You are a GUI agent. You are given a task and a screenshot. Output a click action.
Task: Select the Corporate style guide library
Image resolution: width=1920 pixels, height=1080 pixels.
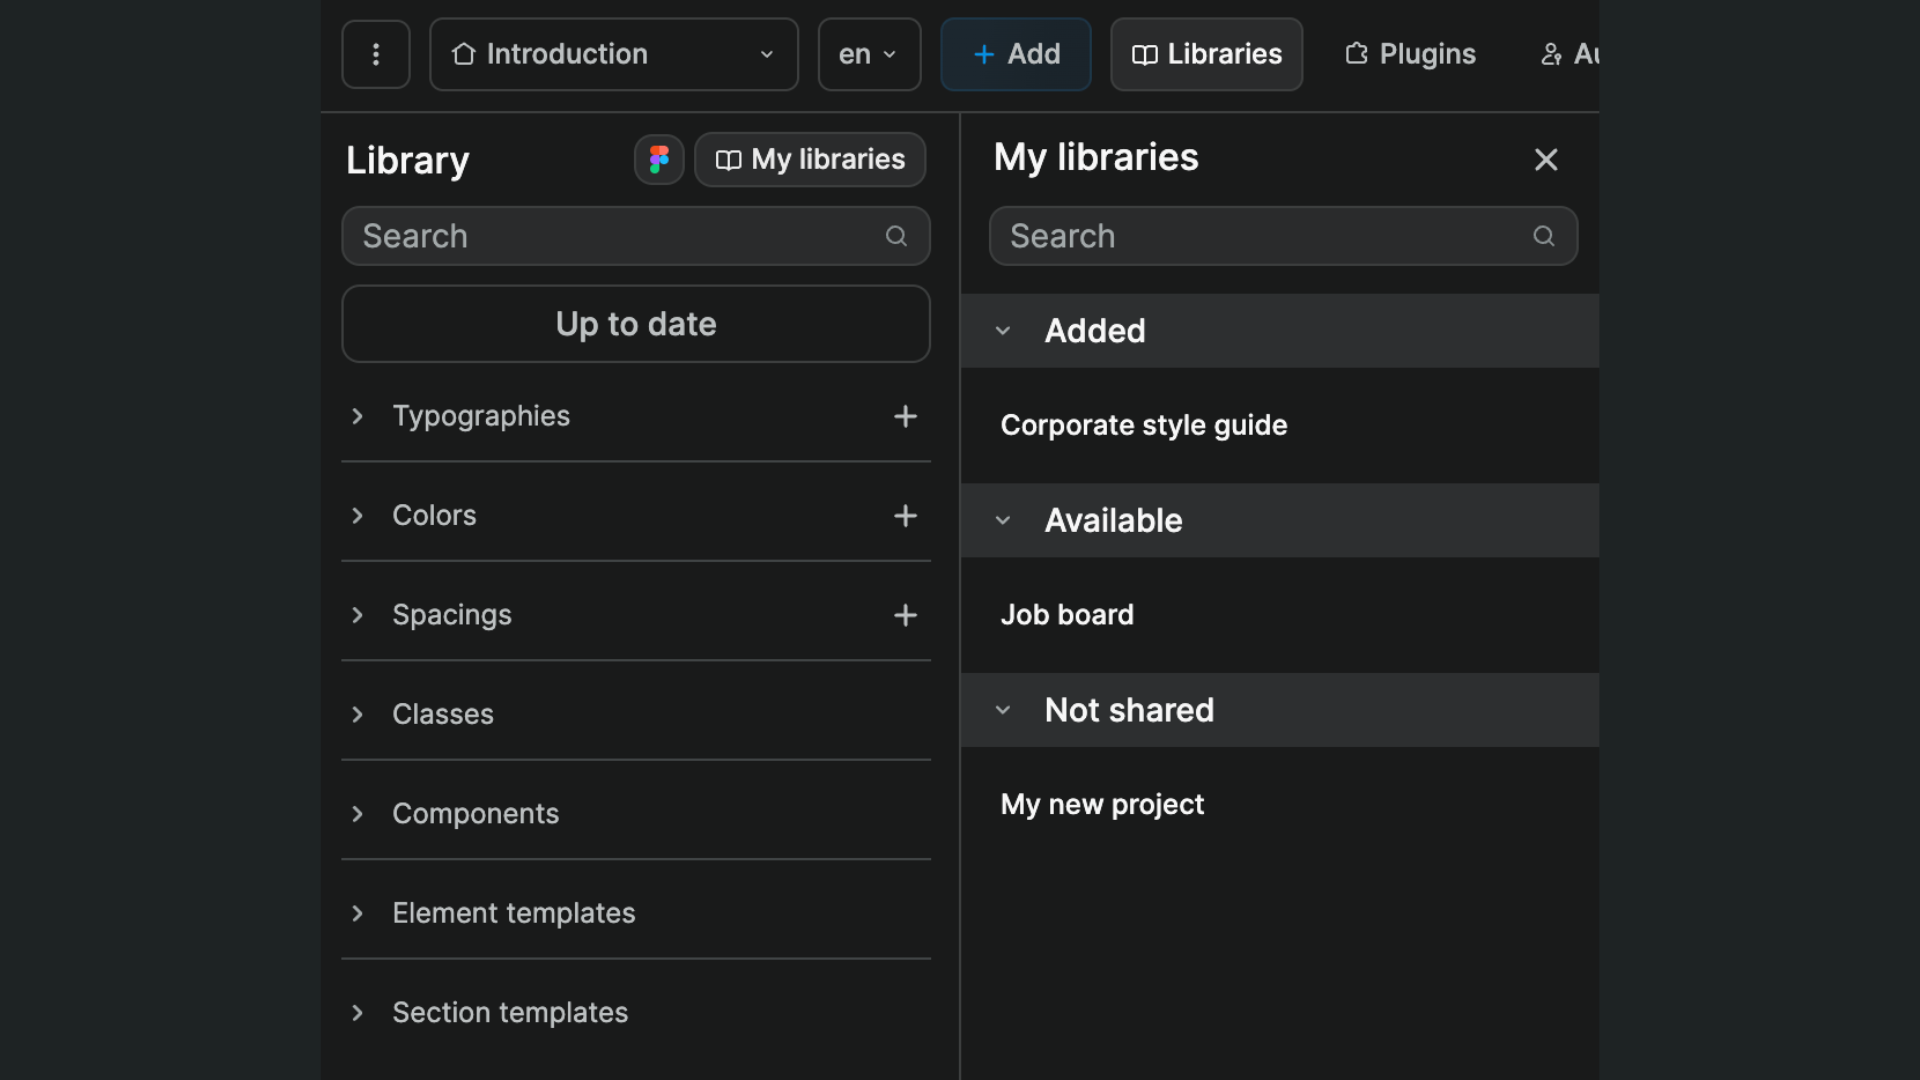[1144, 425]
